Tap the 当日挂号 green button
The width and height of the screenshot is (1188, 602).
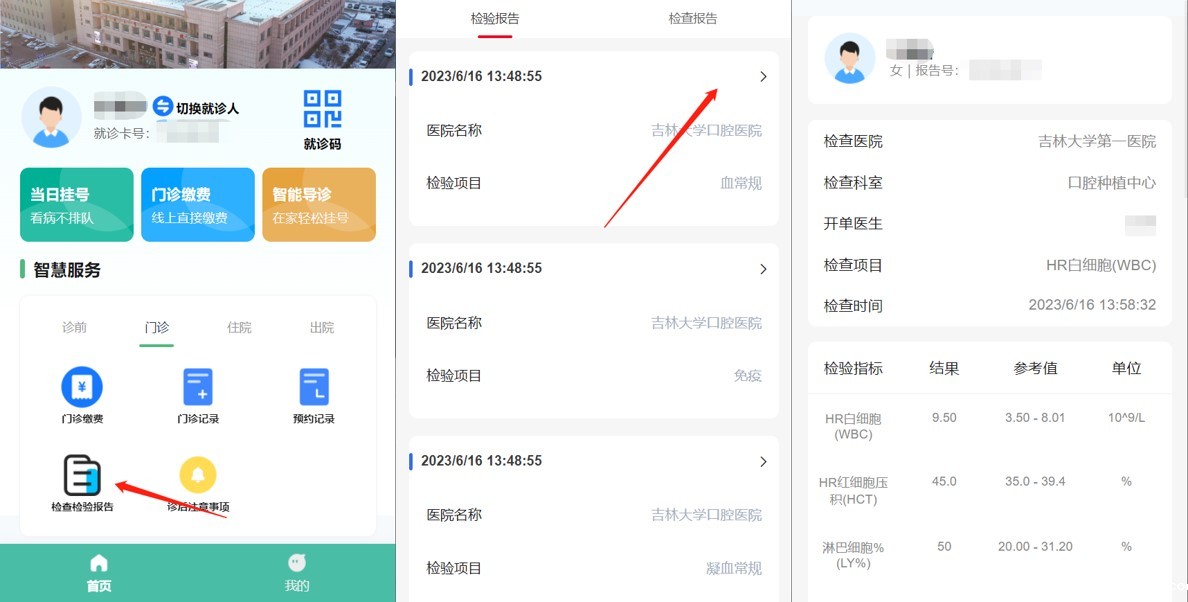pos(76,205)
